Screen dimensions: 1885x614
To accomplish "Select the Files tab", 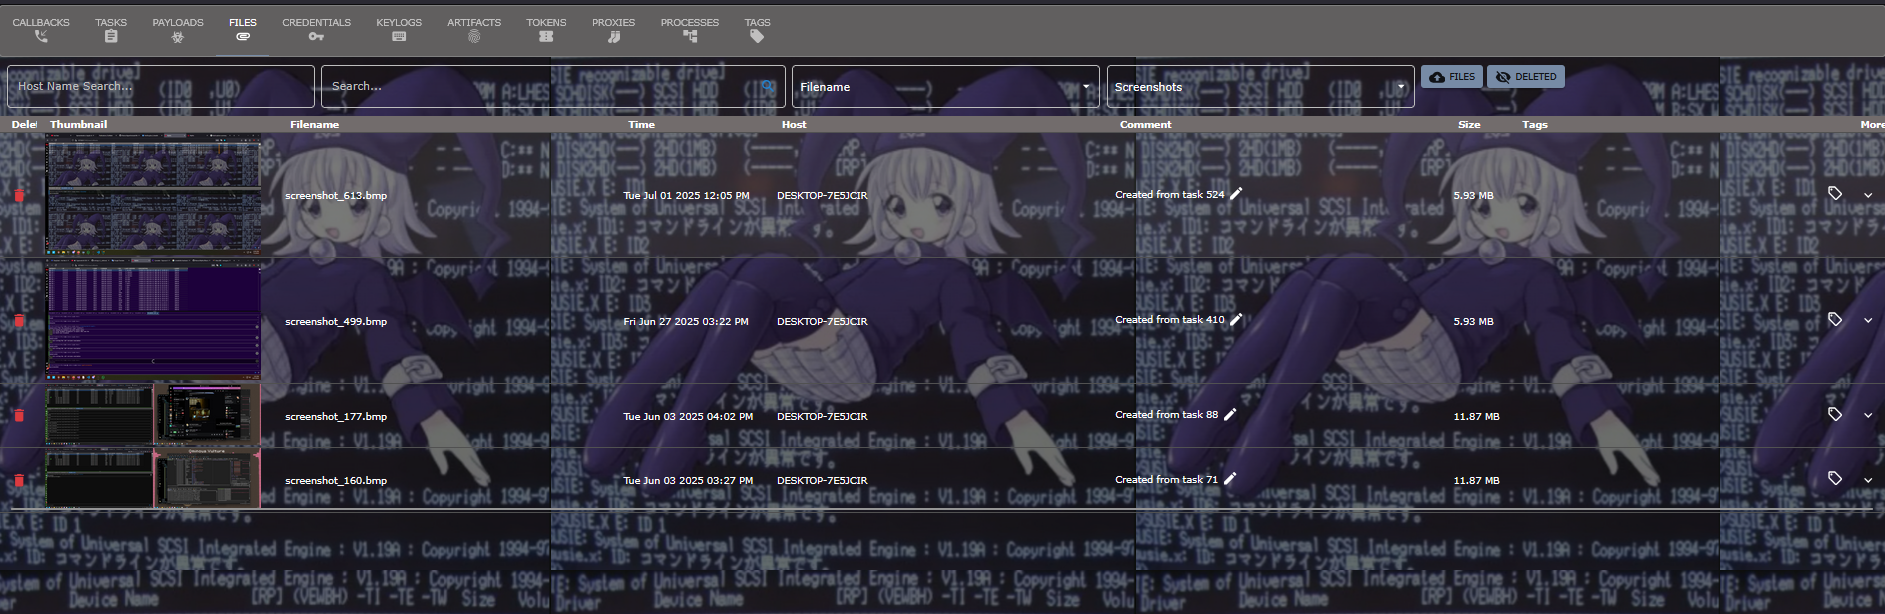I will click(243, 29).
